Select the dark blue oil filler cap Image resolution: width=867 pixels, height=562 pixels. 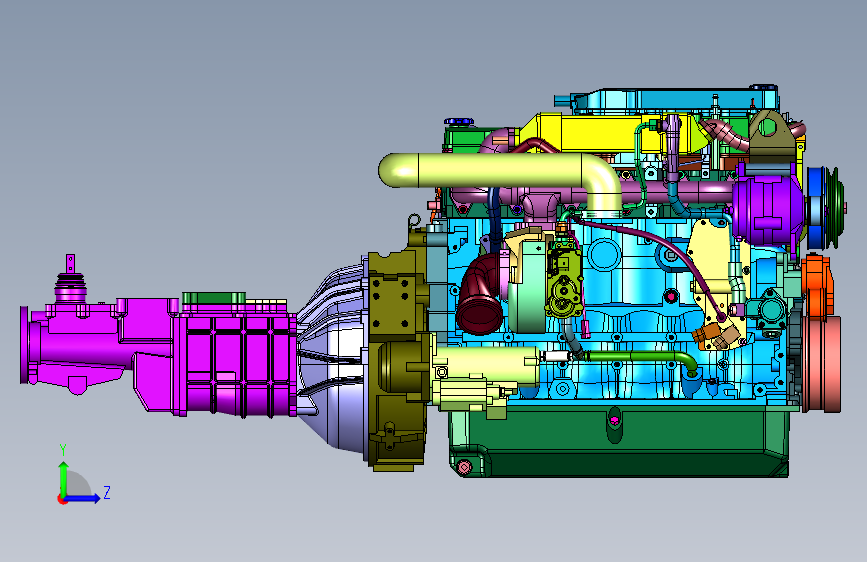(459, 122)
